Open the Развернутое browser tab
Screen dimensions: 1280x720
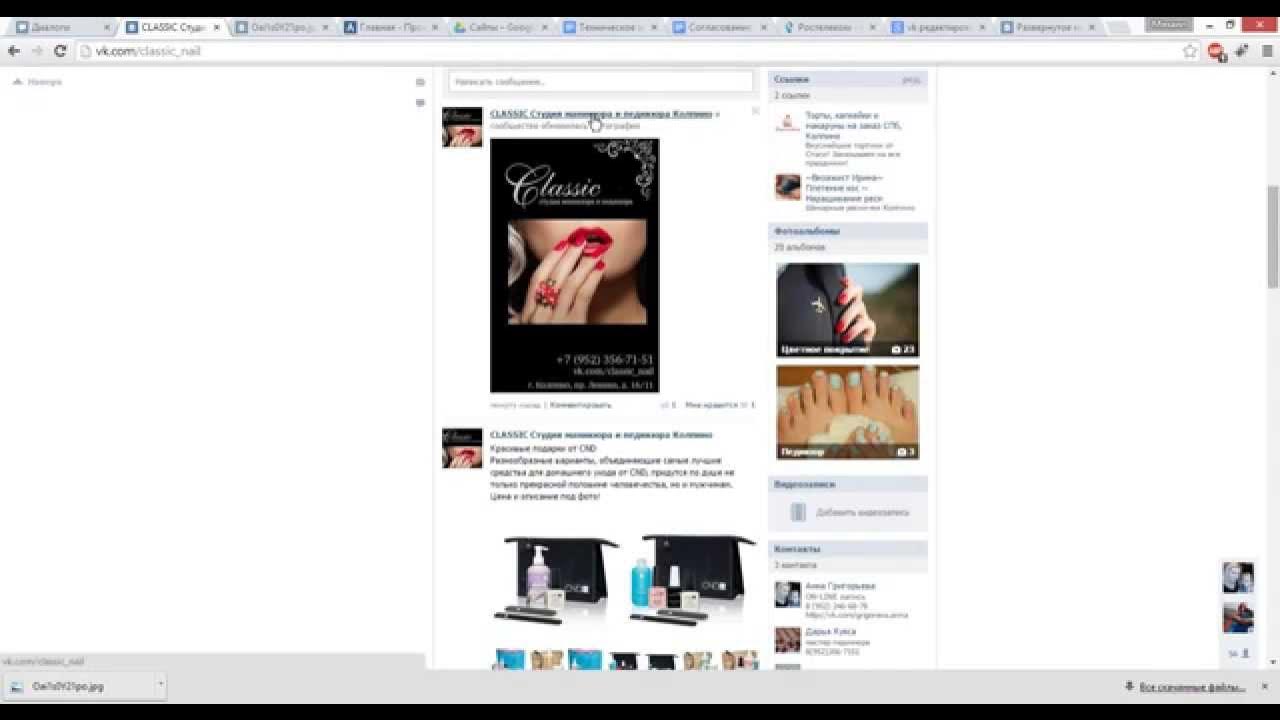(1046, 28)
